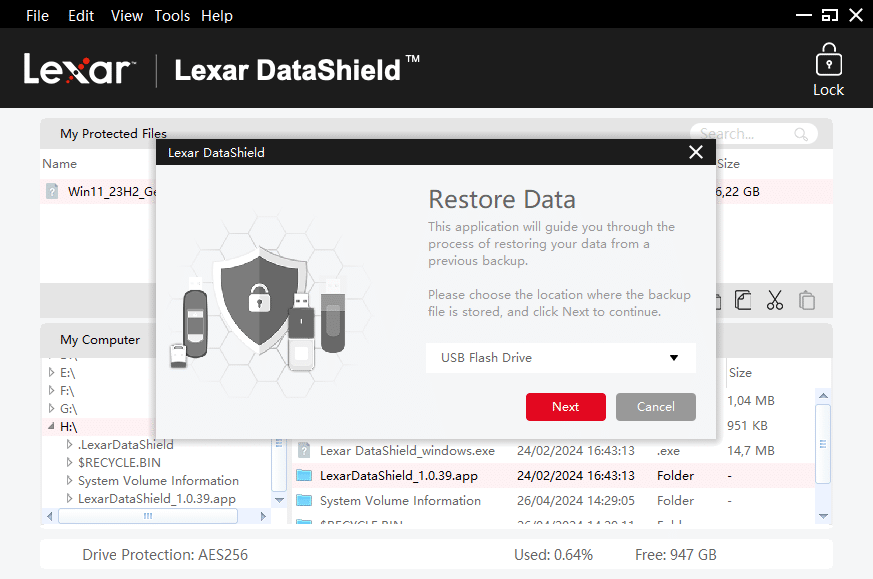
Task: Click the file icon beside Win11_23H2
Action: (x=52, y=192)
